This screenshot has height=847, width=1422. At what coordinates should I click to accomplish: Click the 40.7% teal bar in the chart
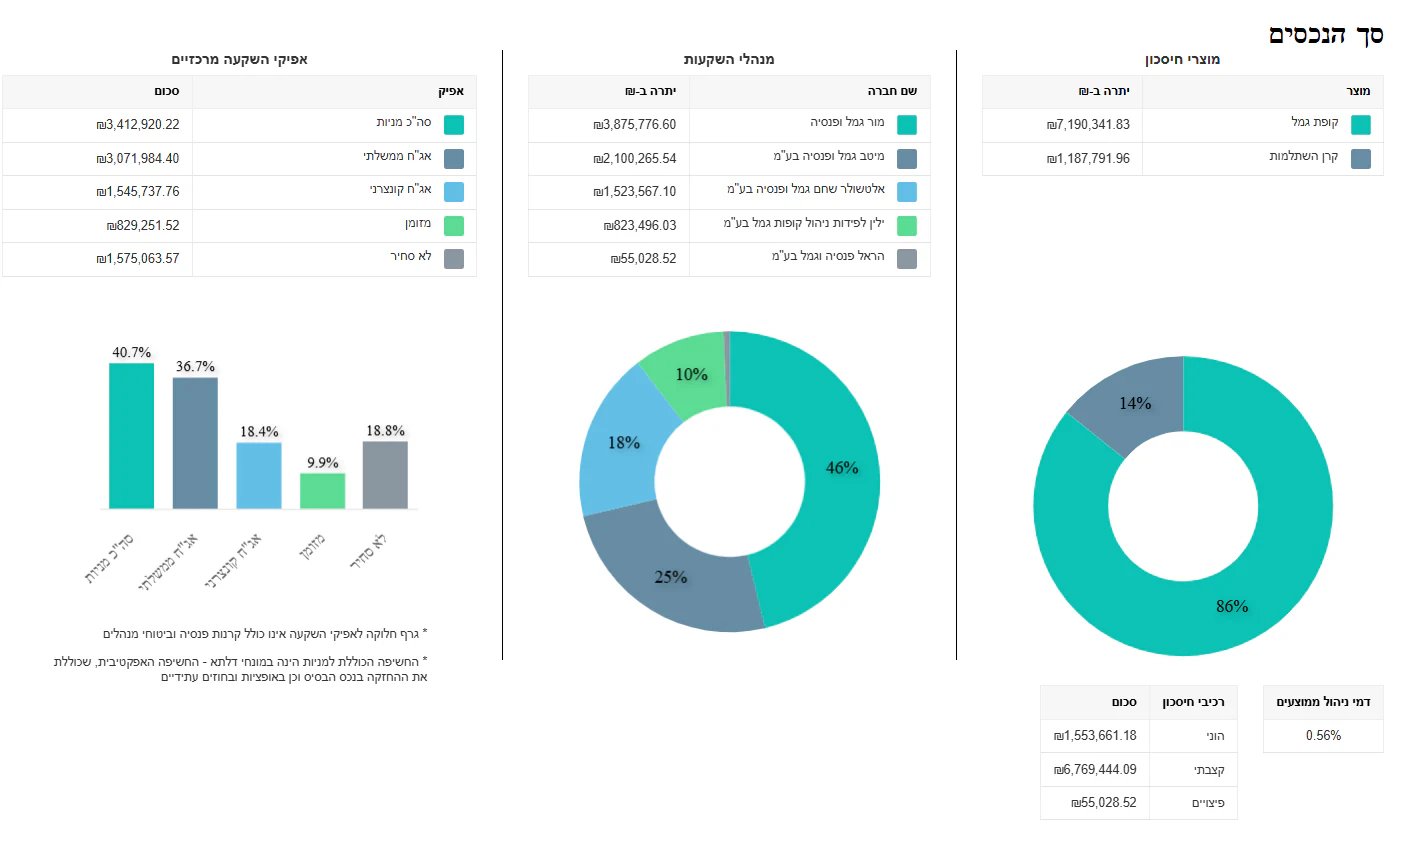click(x=132, y=436)
